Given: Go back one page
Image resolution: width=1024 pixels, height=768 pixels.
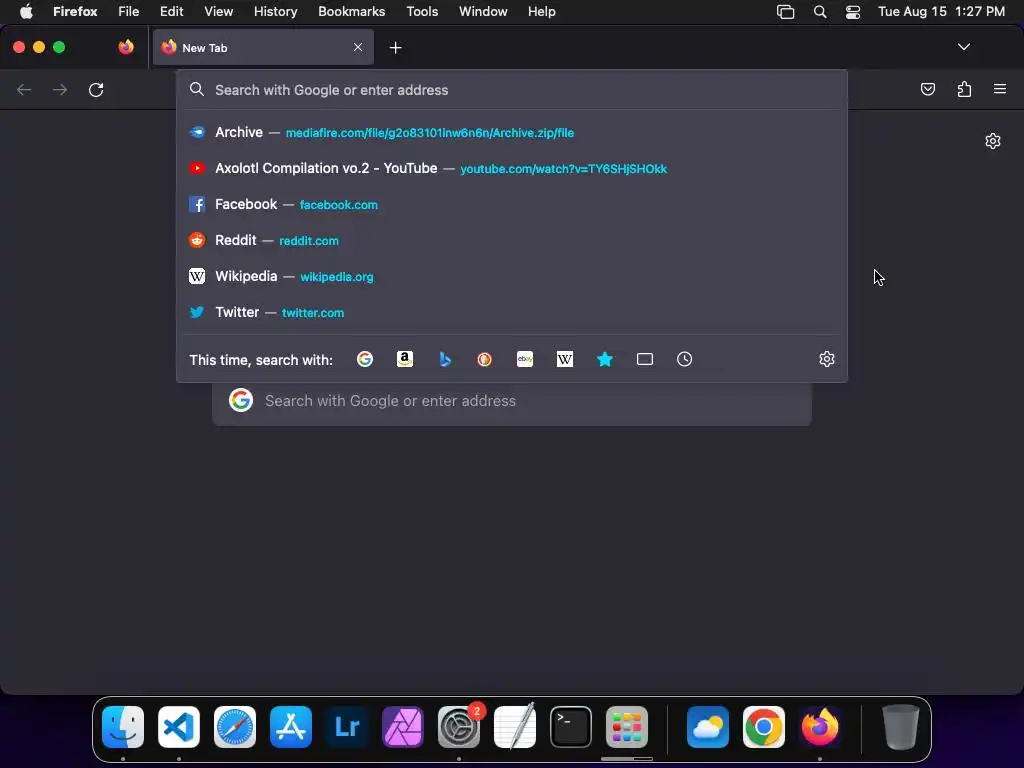Looking at the screenshot, I should [x=24, y=89].
